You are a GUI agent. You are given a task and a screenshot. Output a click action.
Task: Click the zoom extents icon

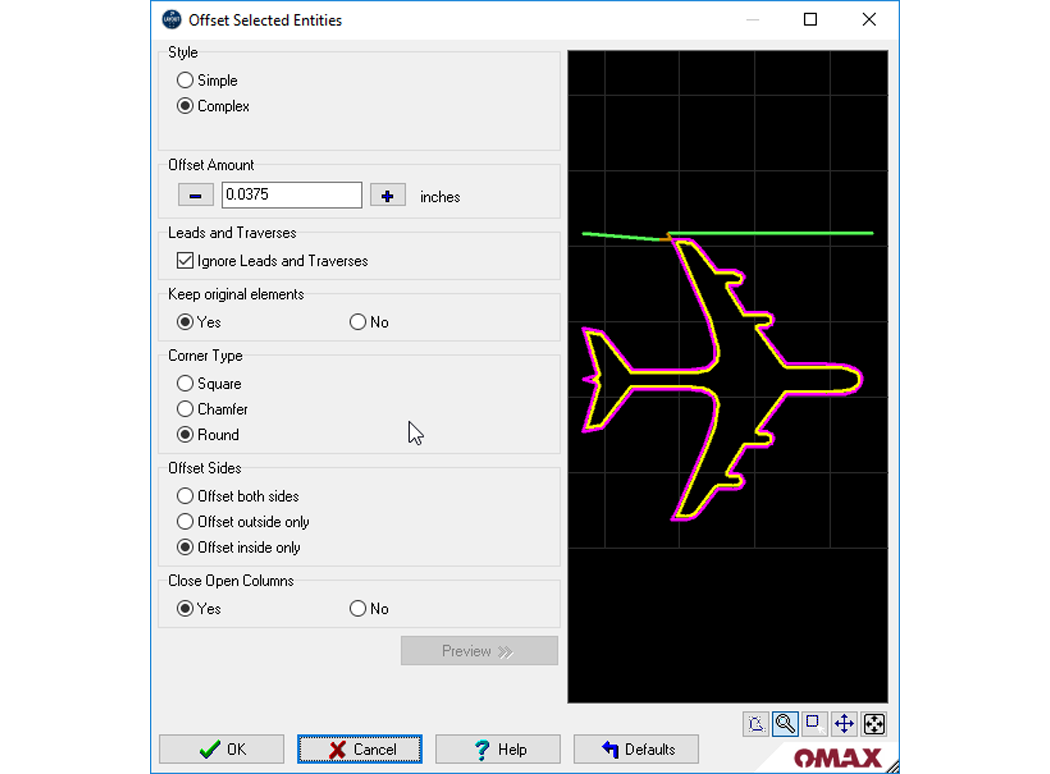(x=874, y=724)
